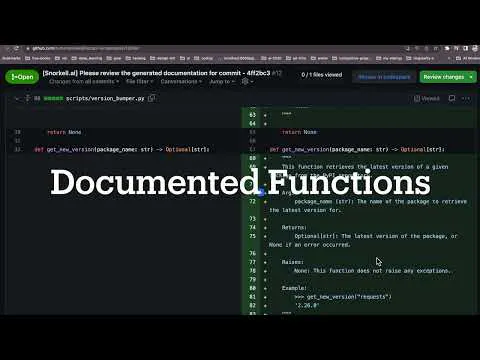
Task: Click the '2.26.0' example output line
Action: tap(307, 306)
